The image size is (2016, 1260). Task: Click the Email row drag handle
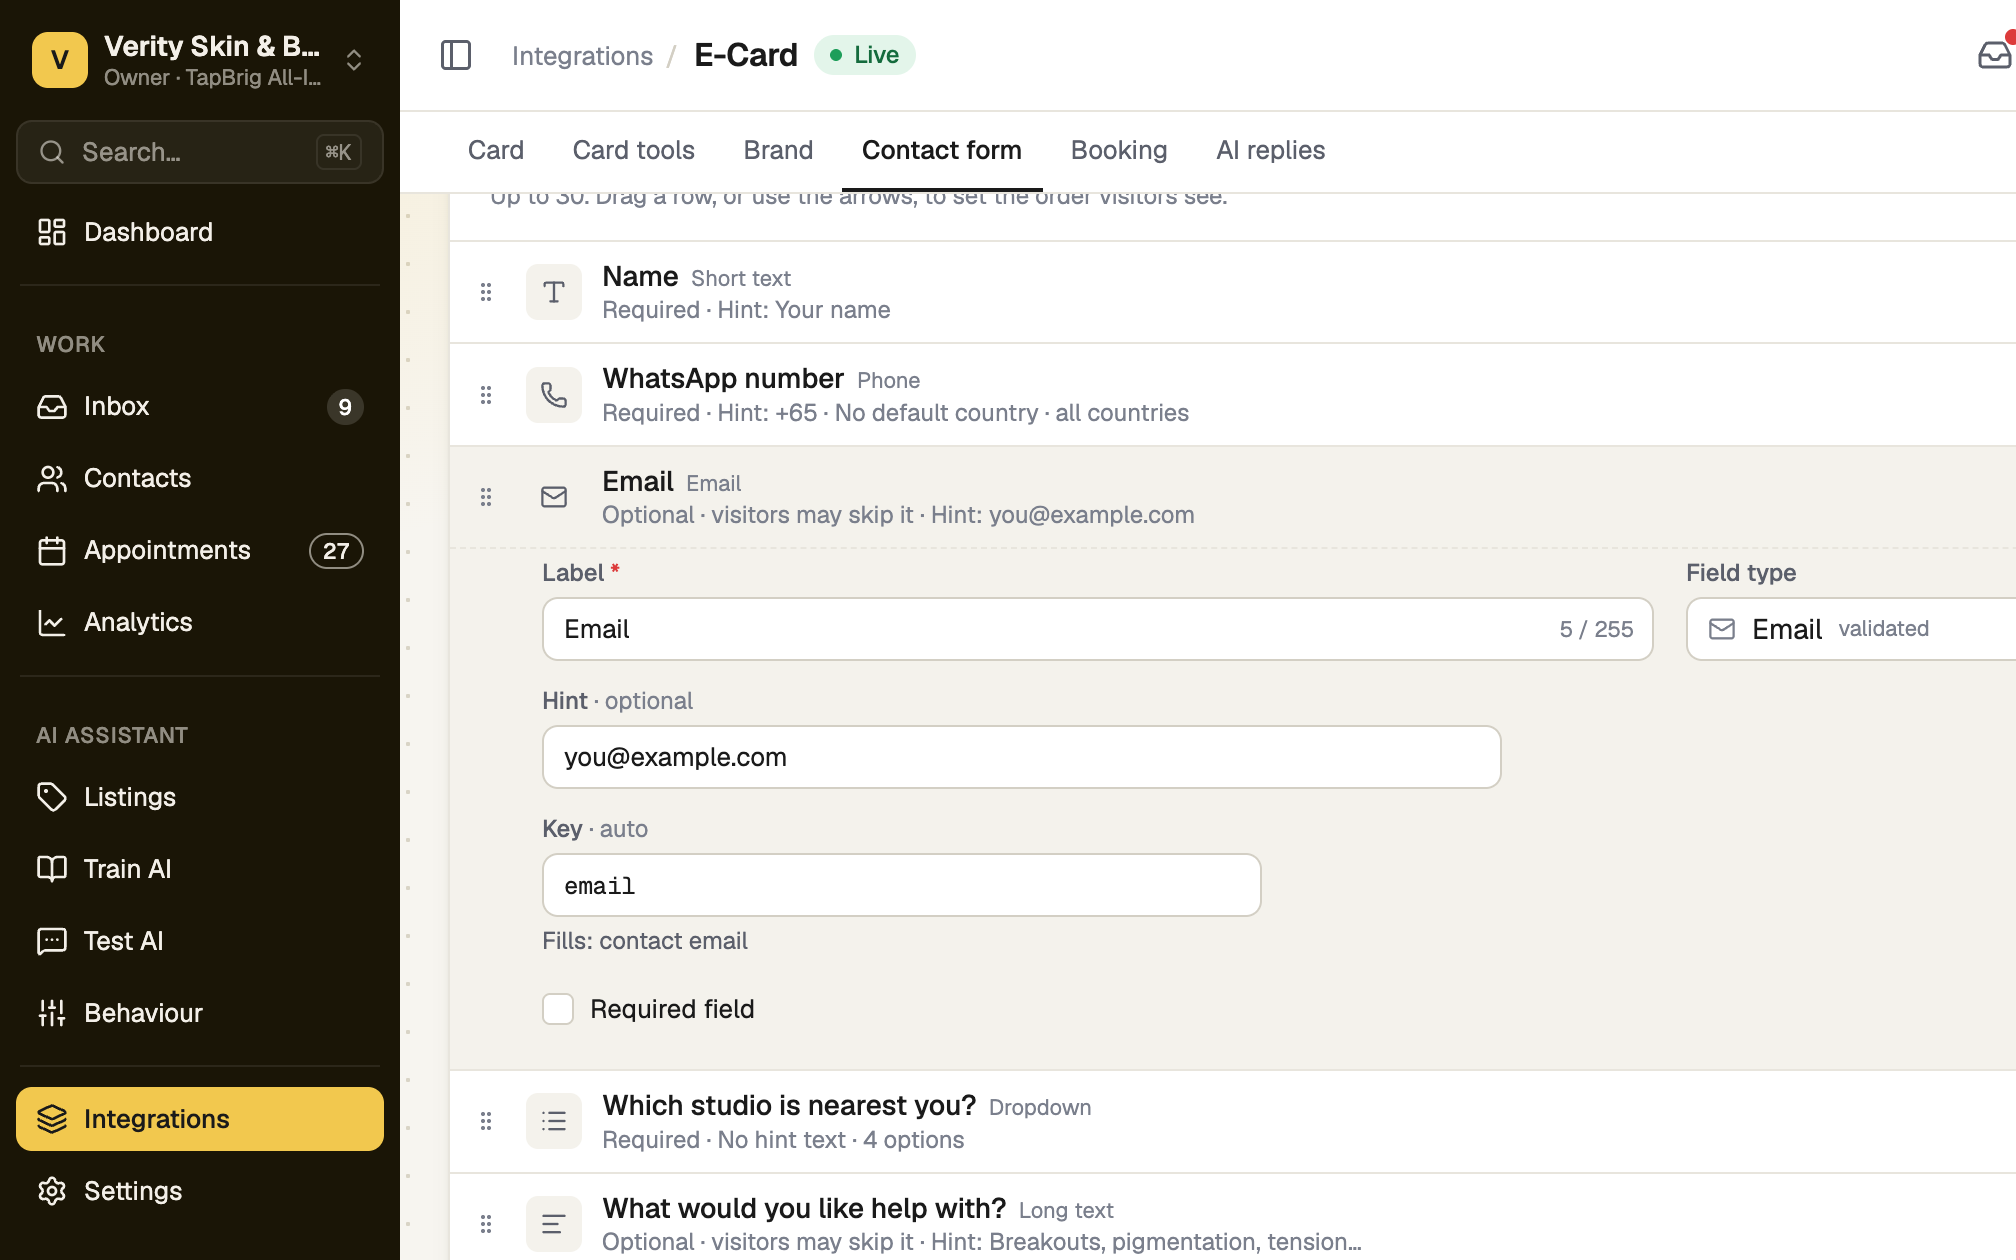[x=486, y=497]
